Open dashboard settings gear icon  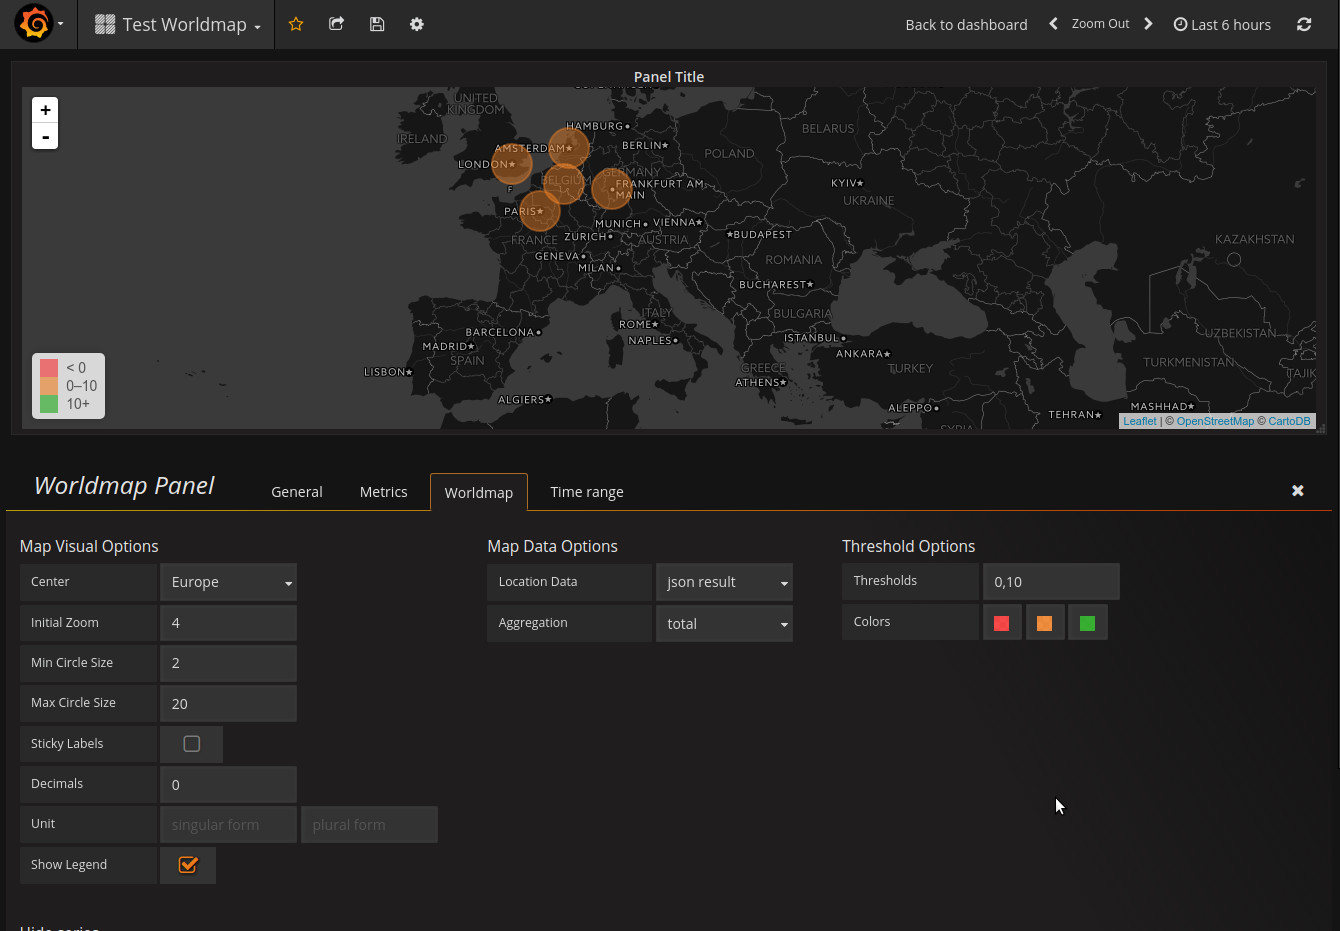tap(417, 24)
